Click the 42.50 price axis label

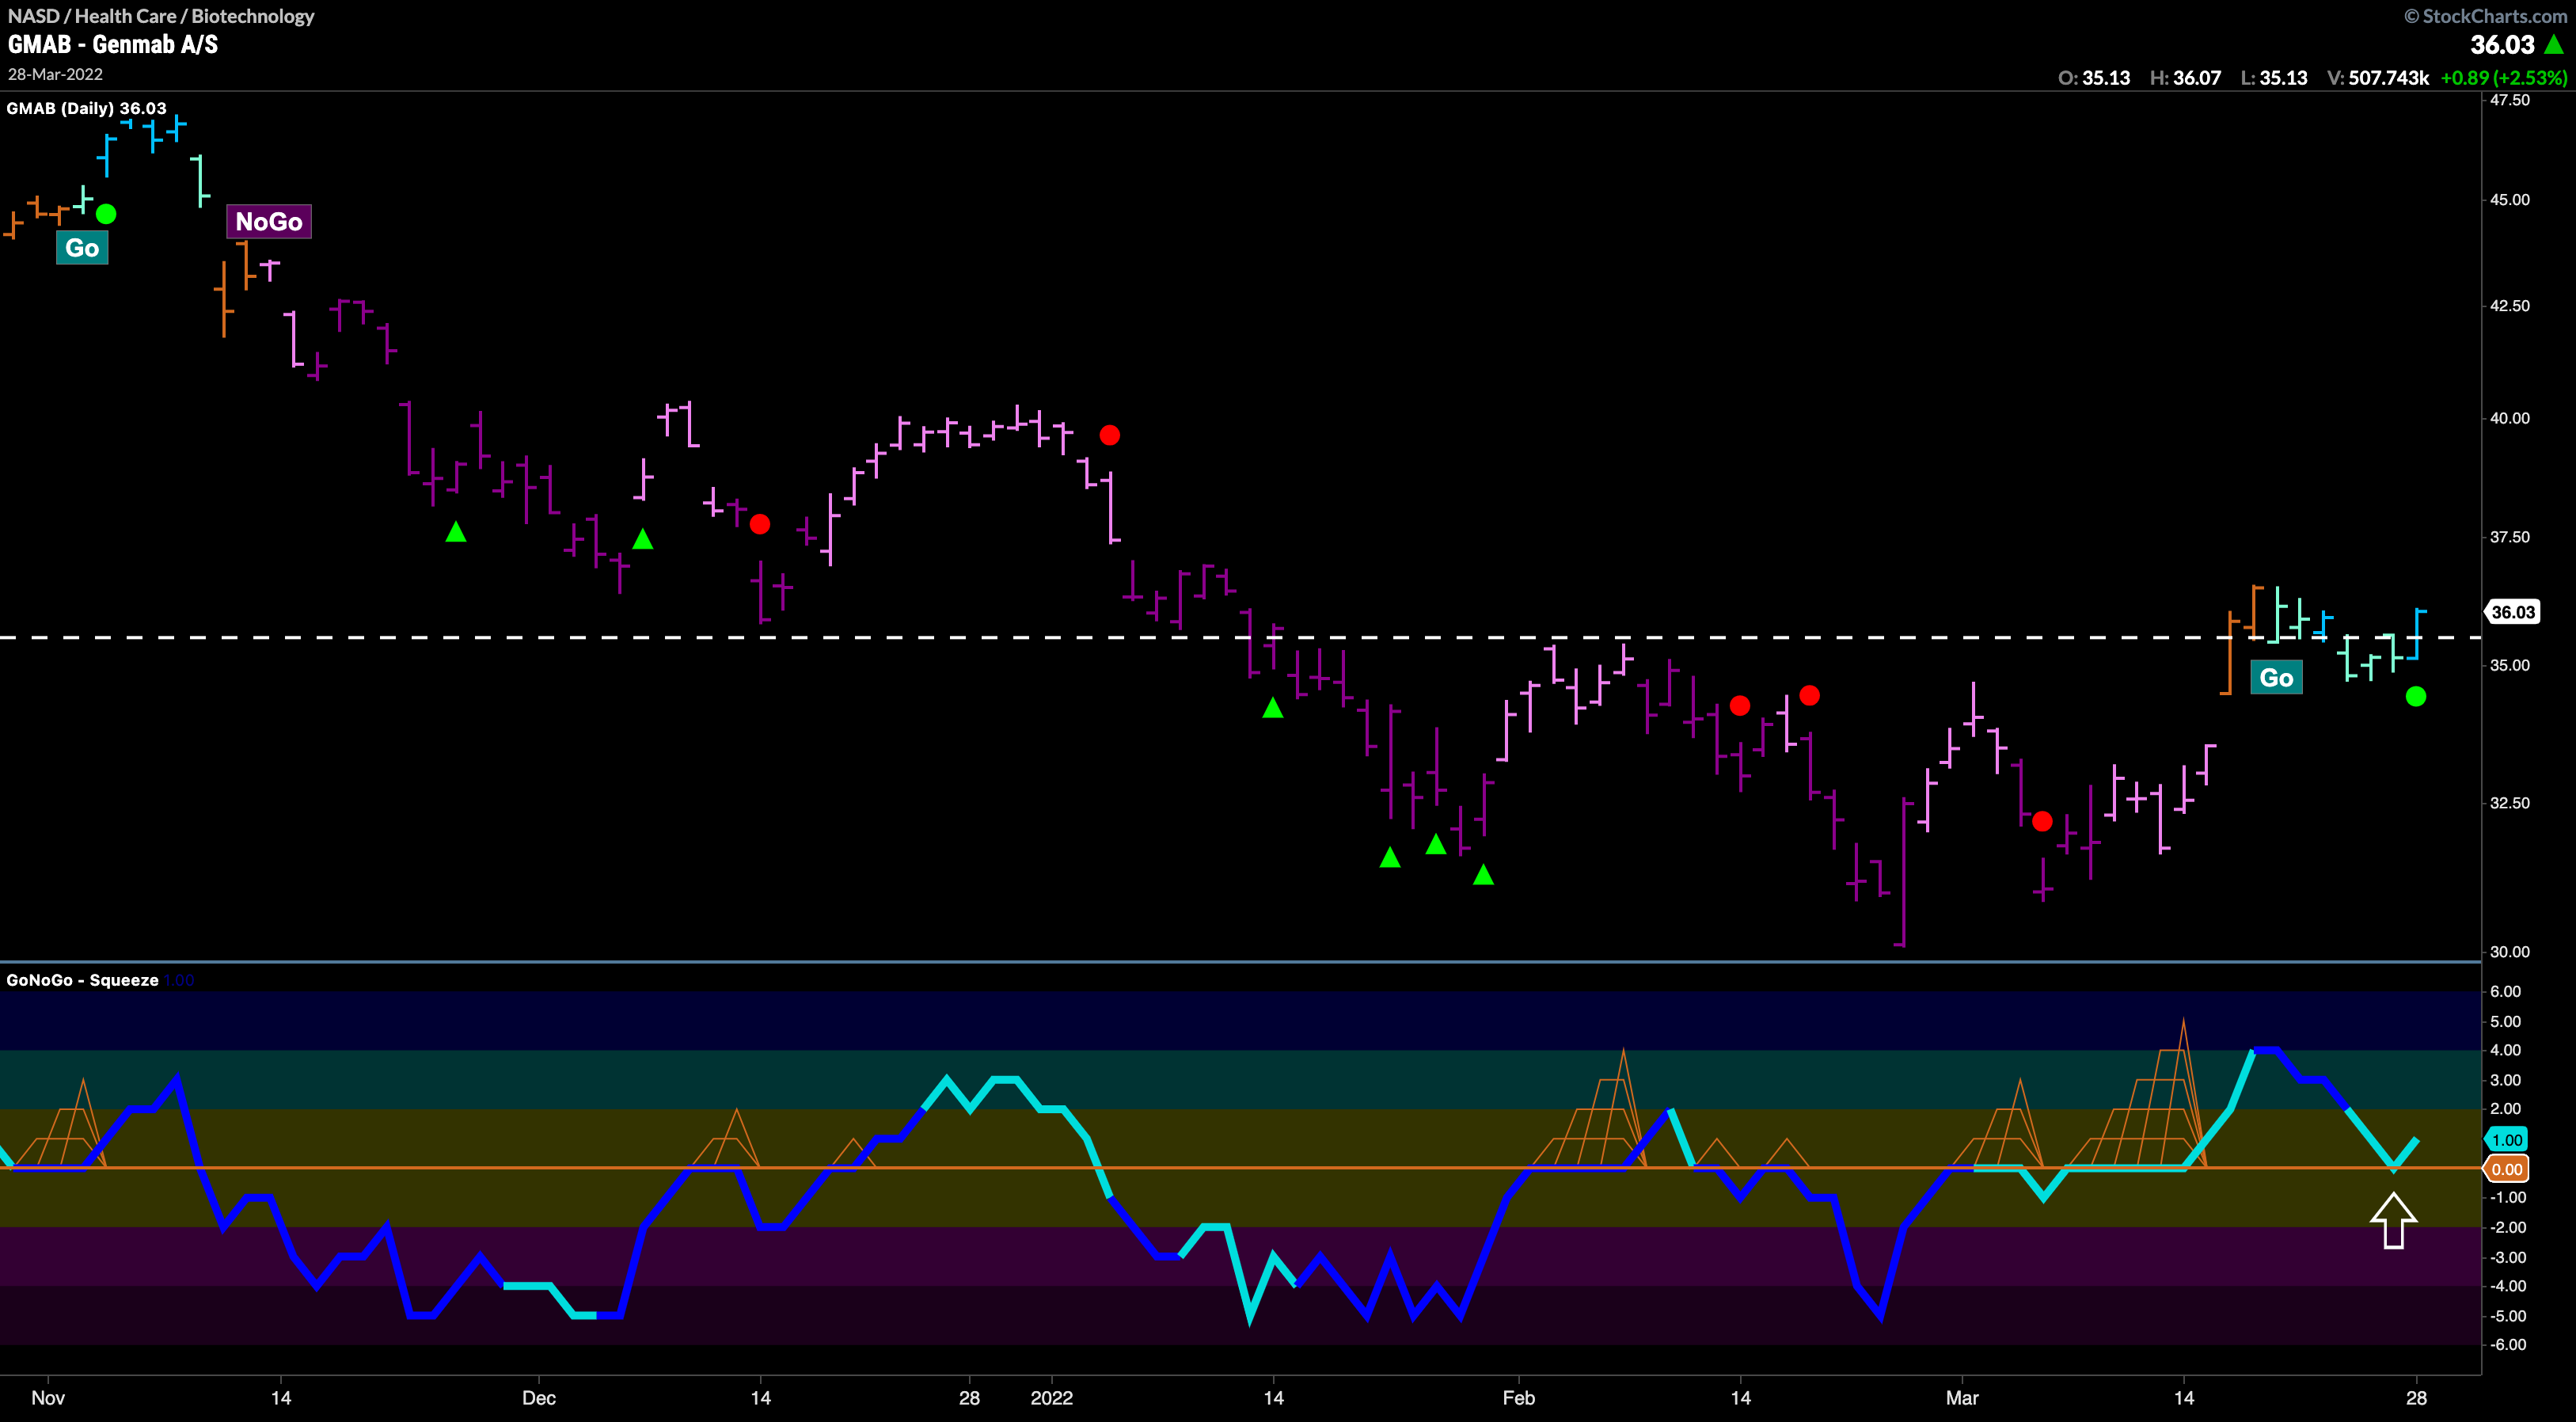tap(2510, 306)
